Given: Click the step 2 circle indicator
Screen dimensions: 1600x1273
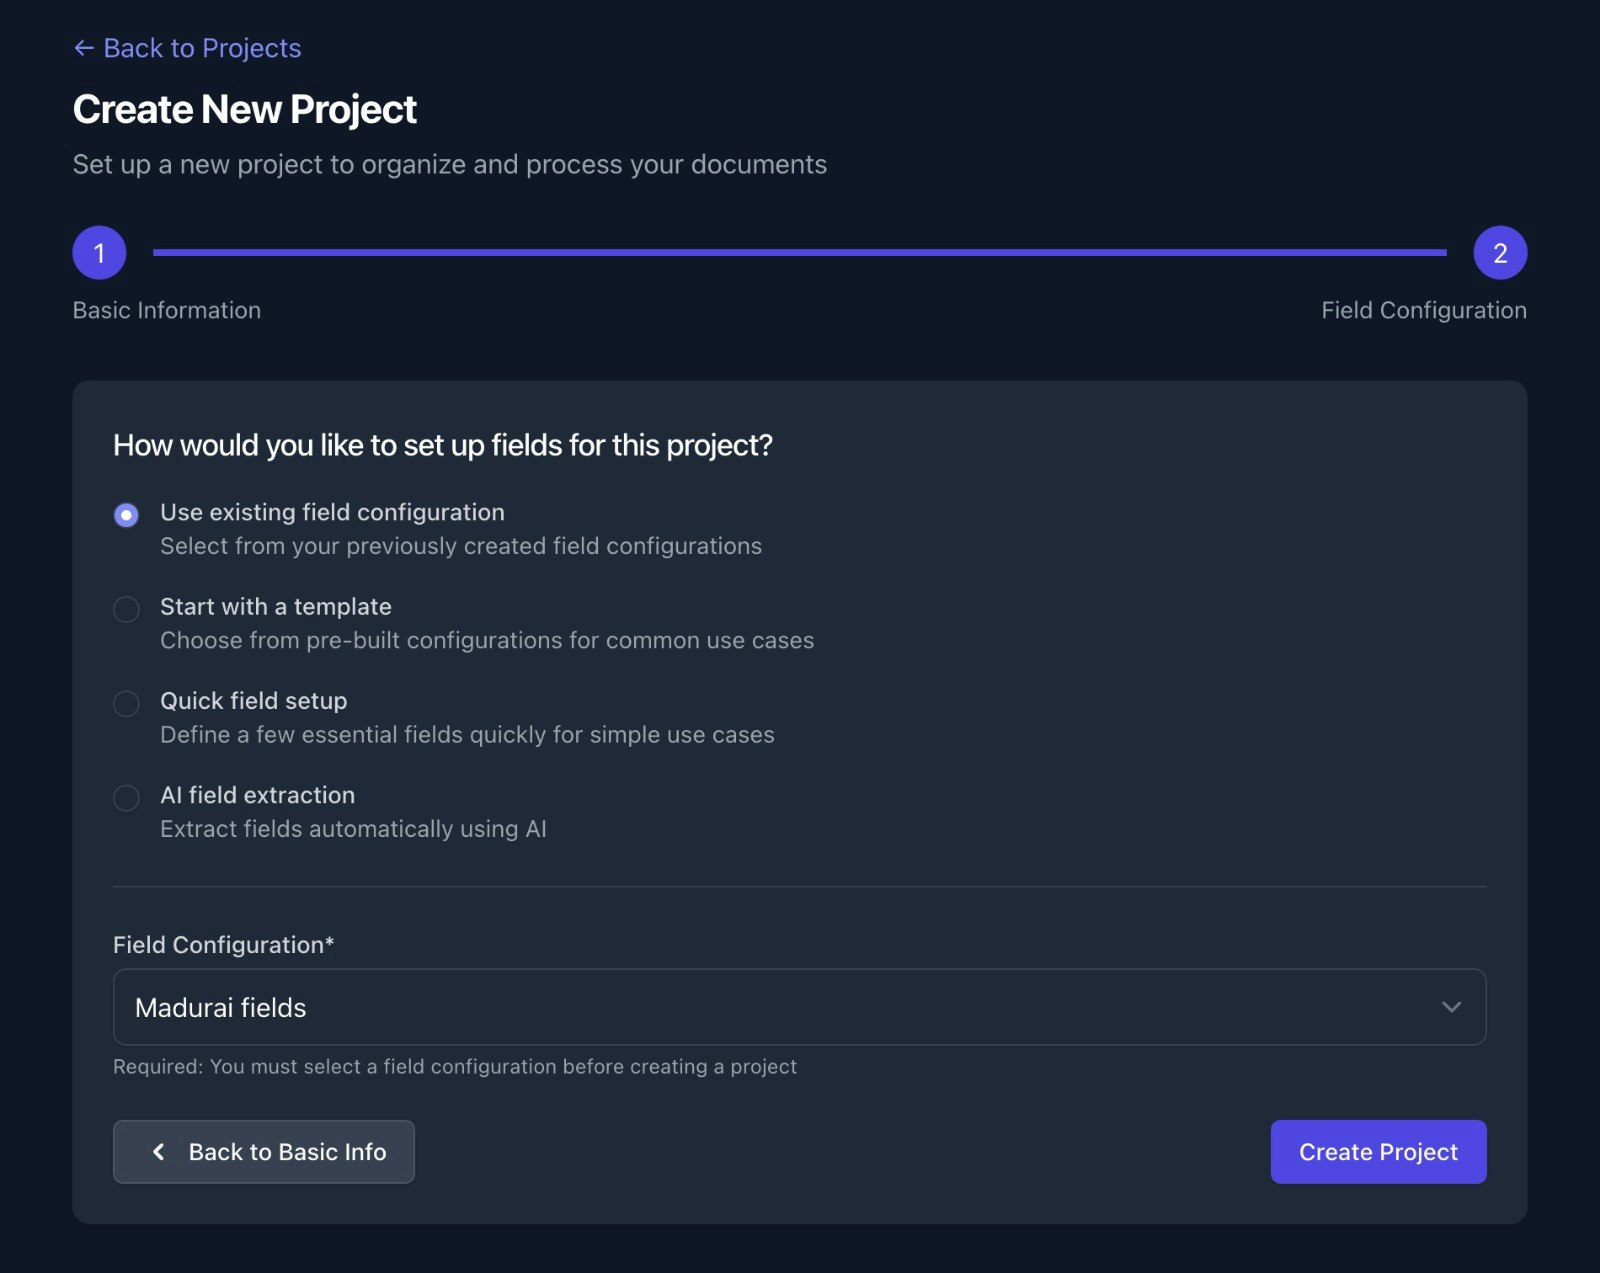Looking at the screenshot, I should click(1500, 253).
